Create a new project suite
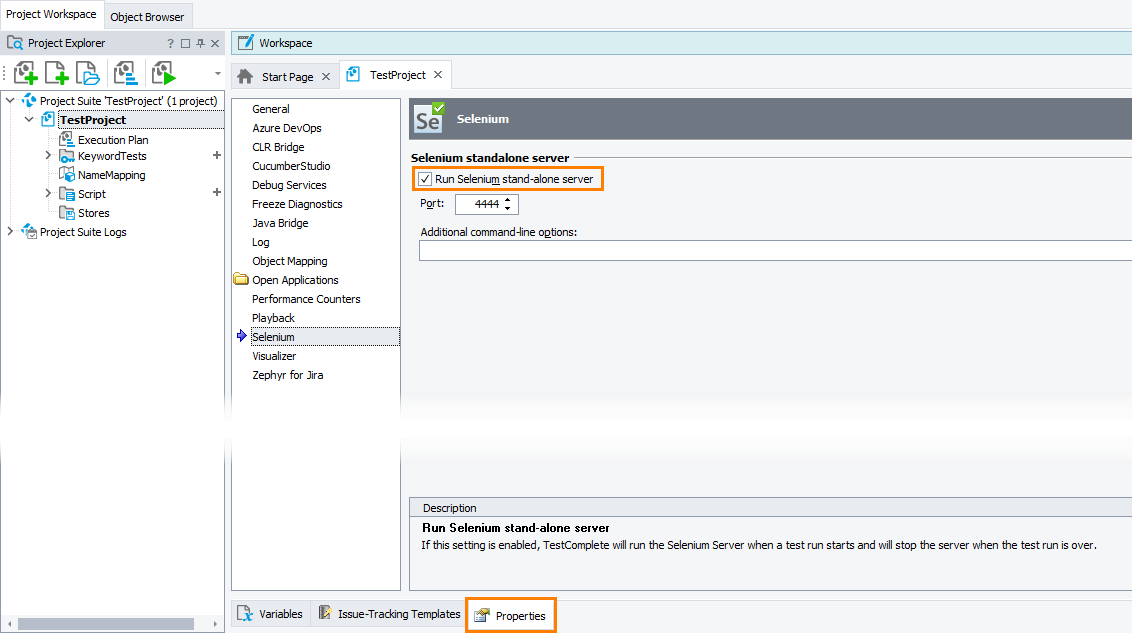Image resolution: width=1132 pixels, height=633 pixels. pyautogui.click(x=25, y=72)
